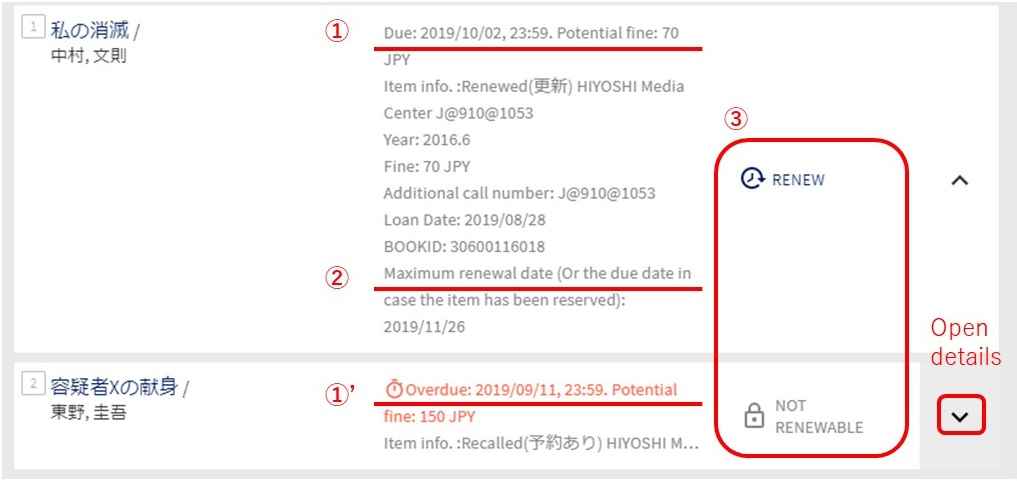
Task: Select item number 1 box
Action: pyautogui.click(x=32, y=28)
